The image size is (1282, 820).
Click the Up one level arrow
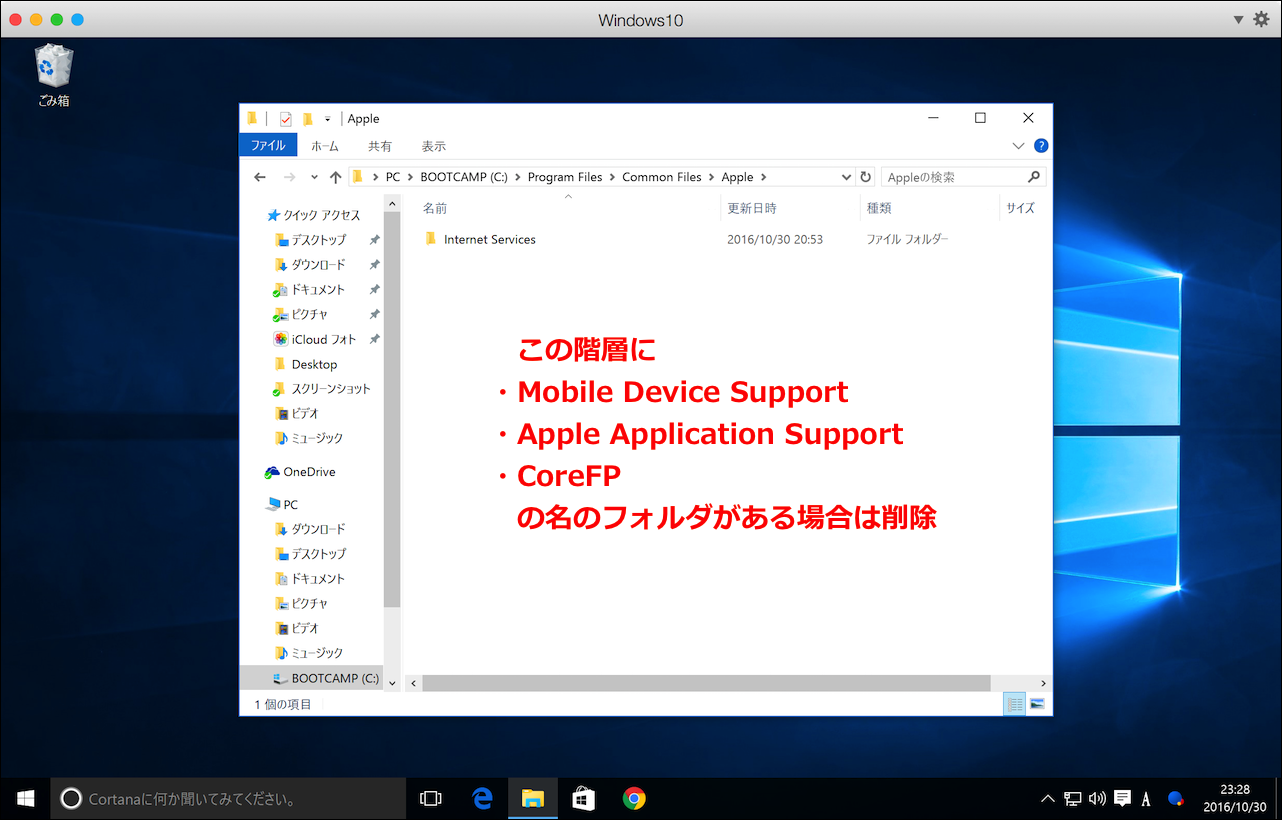click(x=335, y=177)
